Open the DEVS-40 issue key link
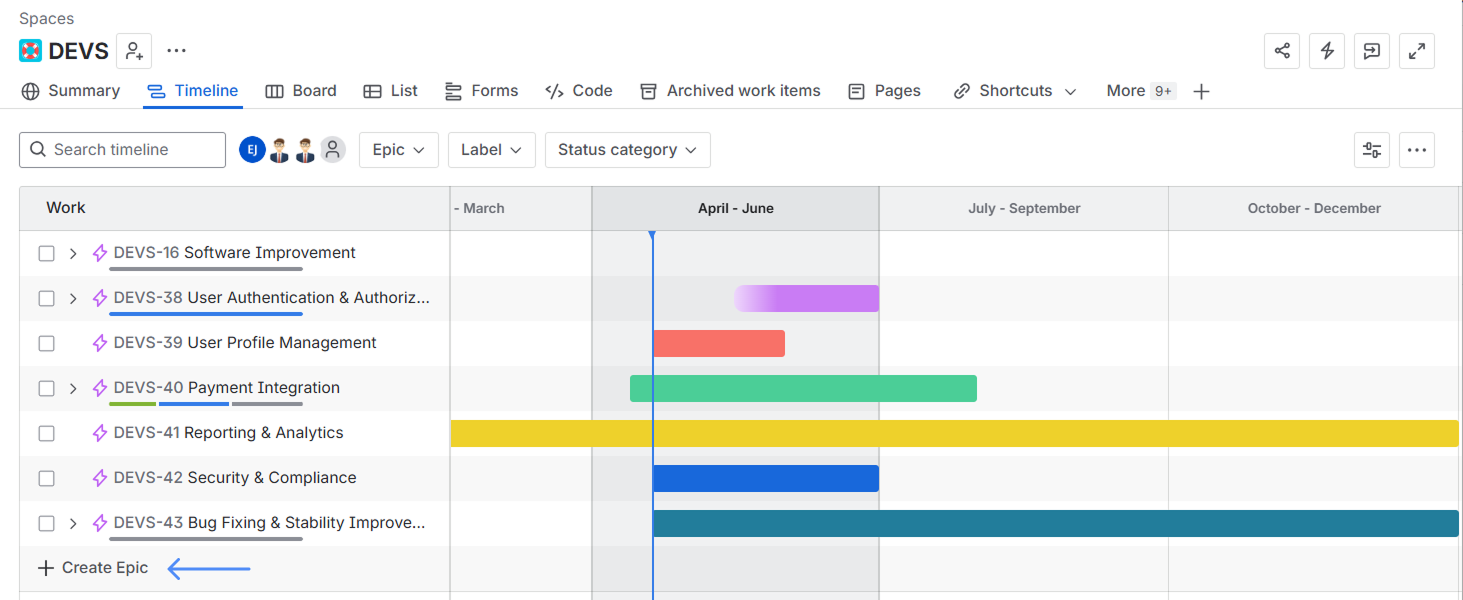This screenshot has height=600, width=1463. tap(148, 388)
